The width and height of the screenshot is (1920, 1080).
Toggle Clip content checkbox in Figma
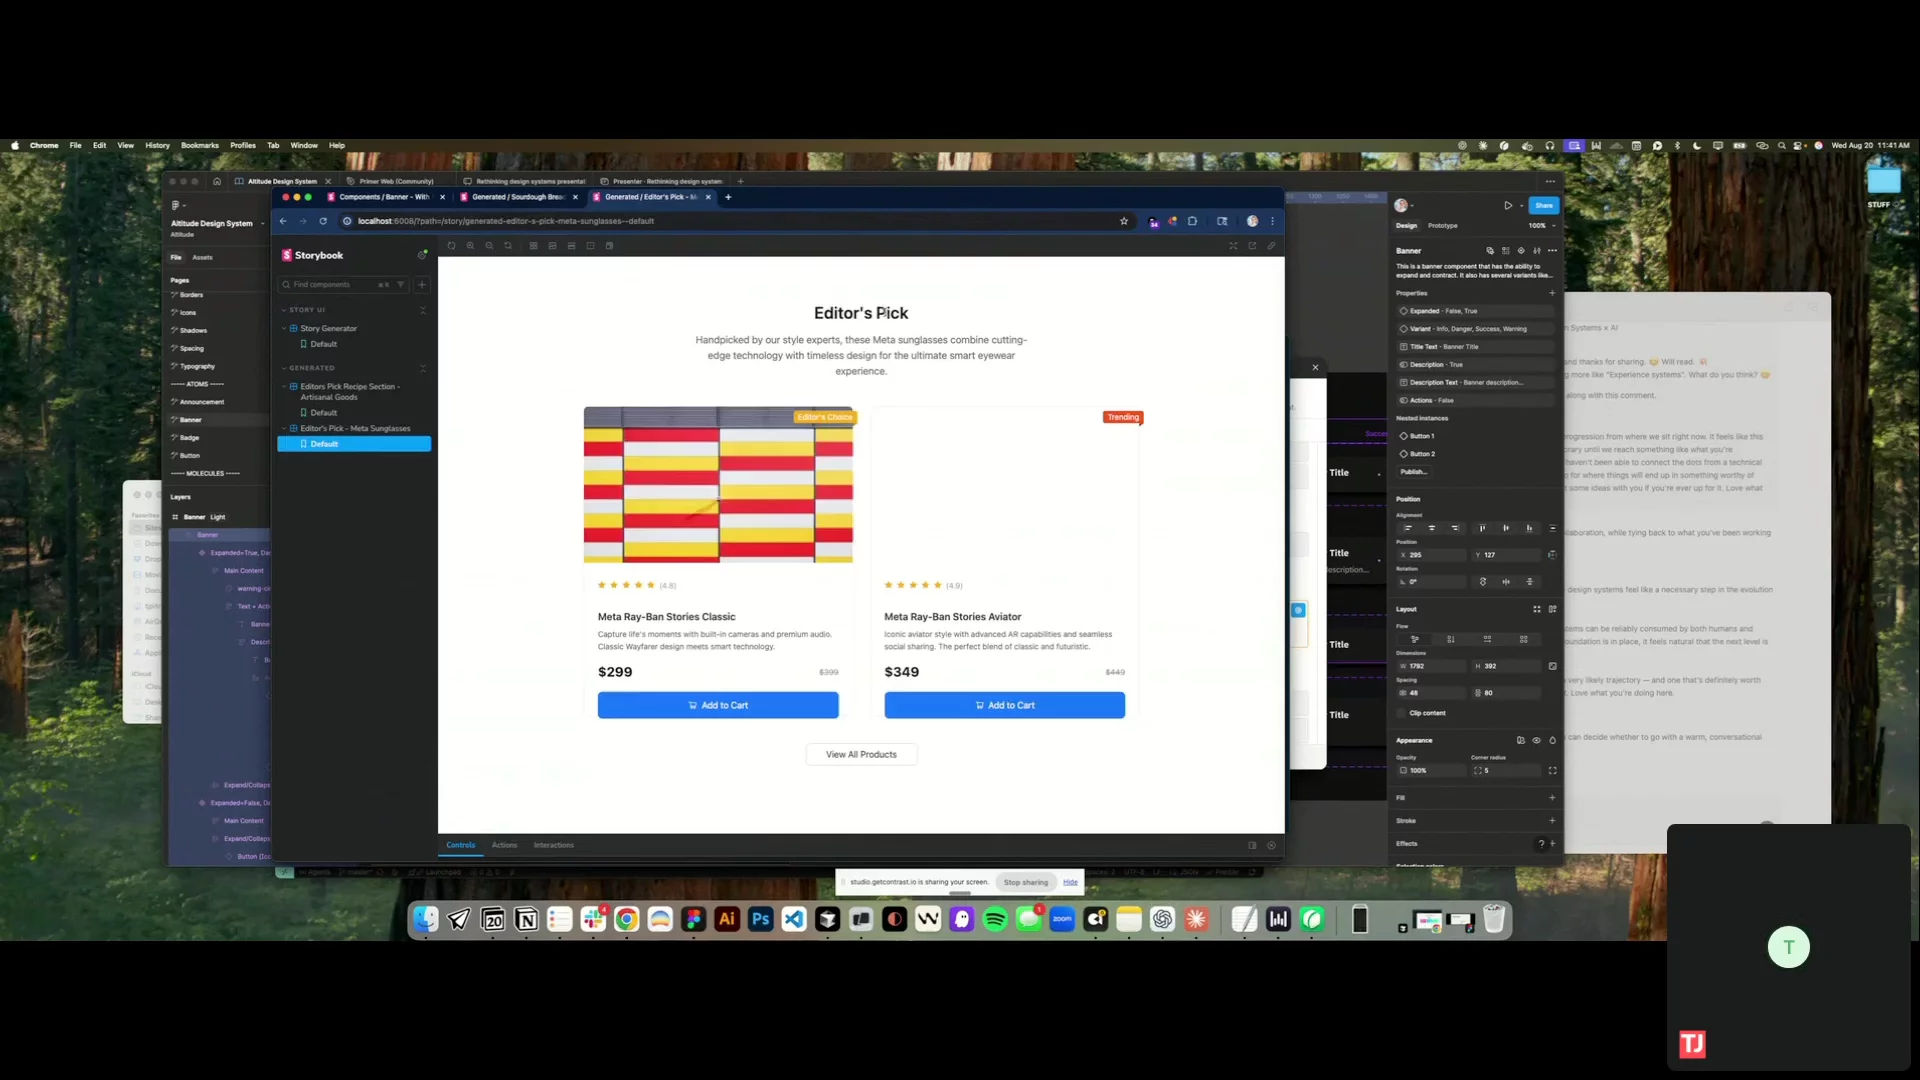(x=1401, y=714)
